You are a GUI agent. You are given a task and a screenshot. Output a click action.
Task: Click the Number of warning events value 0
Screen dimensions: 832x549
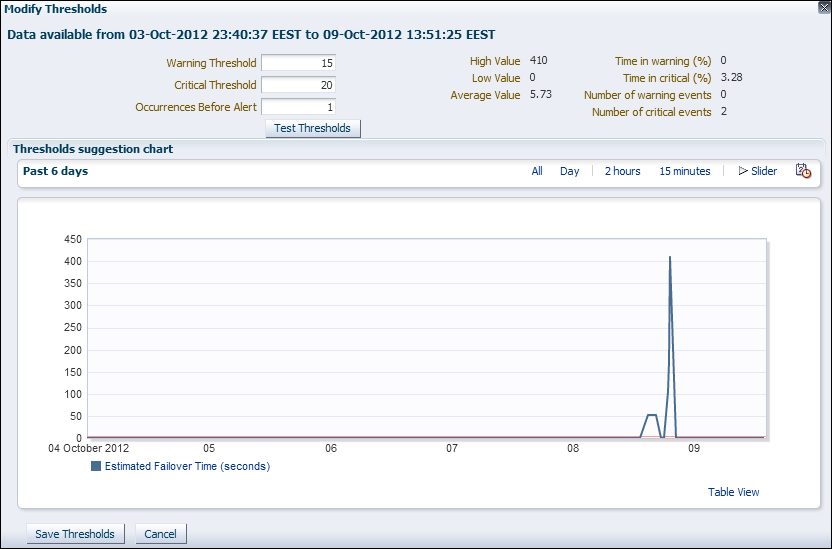[723, 94]
